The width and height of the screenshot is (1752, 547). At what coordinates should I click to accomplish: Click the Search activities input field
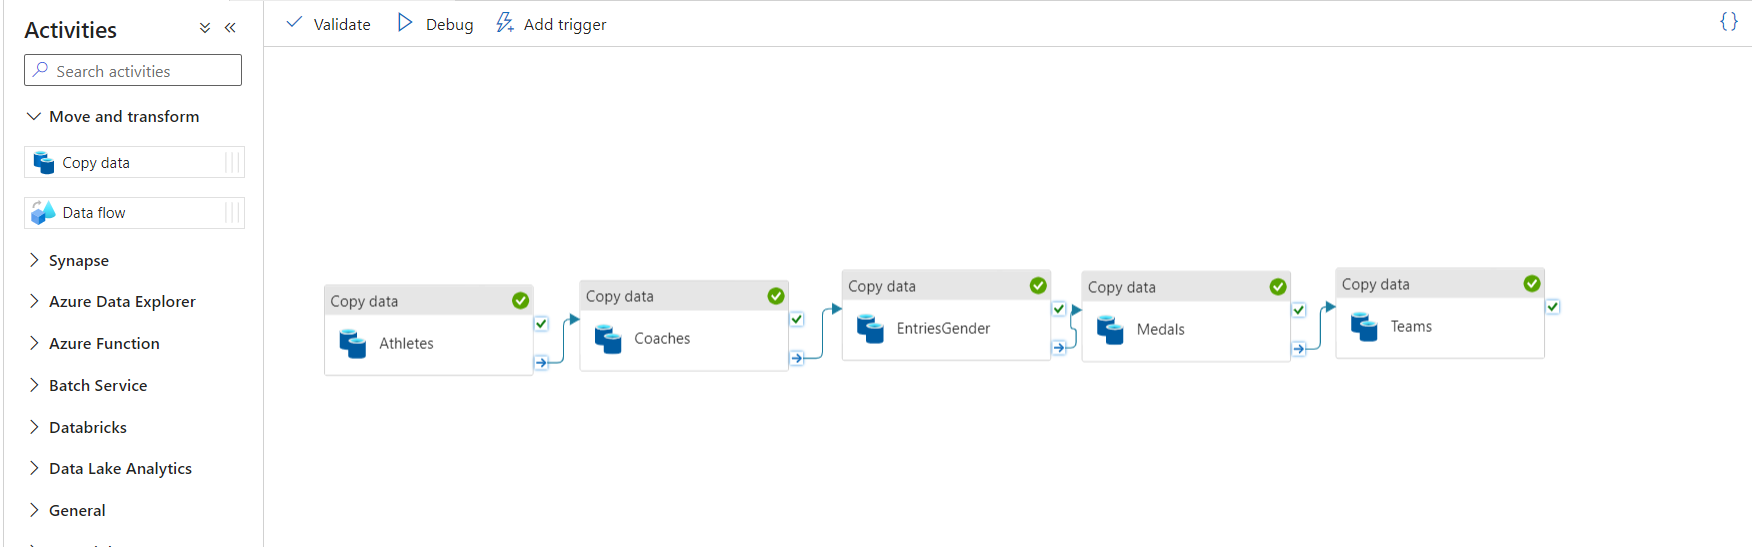point(133,70)
